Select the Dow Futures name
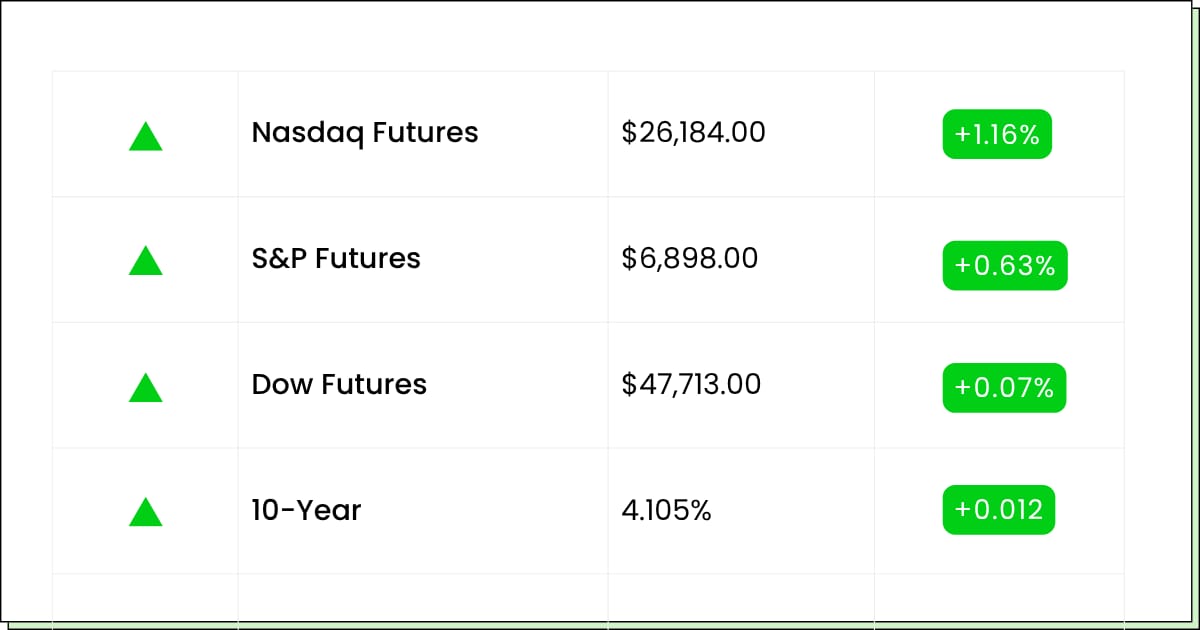 [x=339, y=385]
